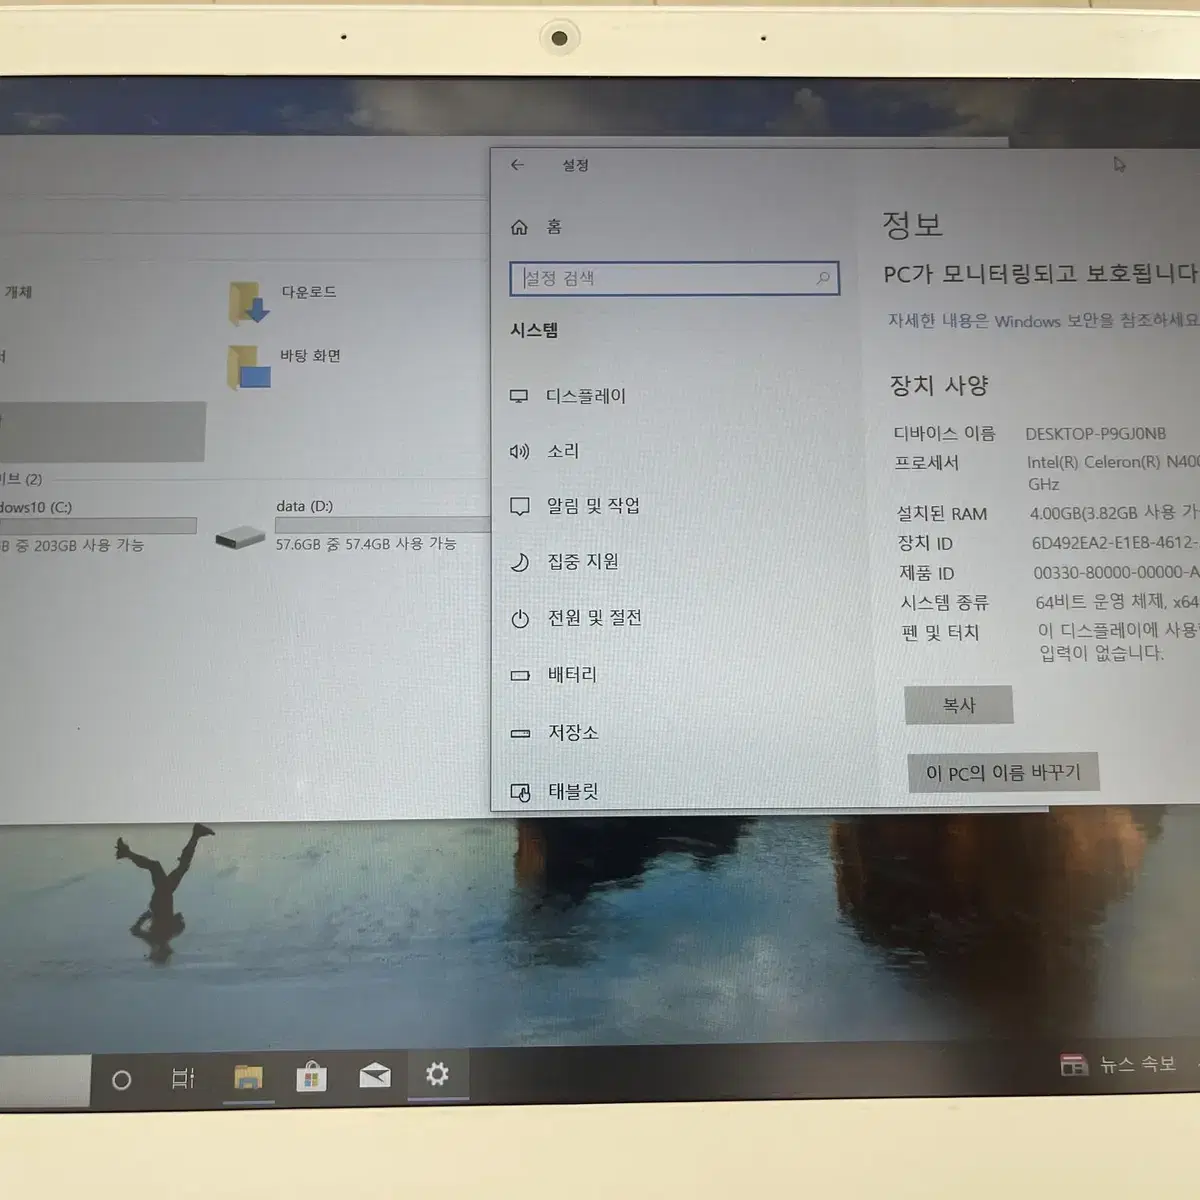1200x1200 pixels.
Task: Open Mail app from taskbar
Action: (374, 1076)
